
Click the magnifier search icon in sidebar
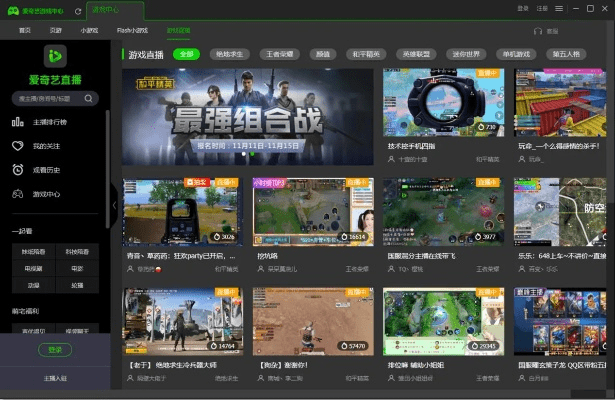point(89,98)
